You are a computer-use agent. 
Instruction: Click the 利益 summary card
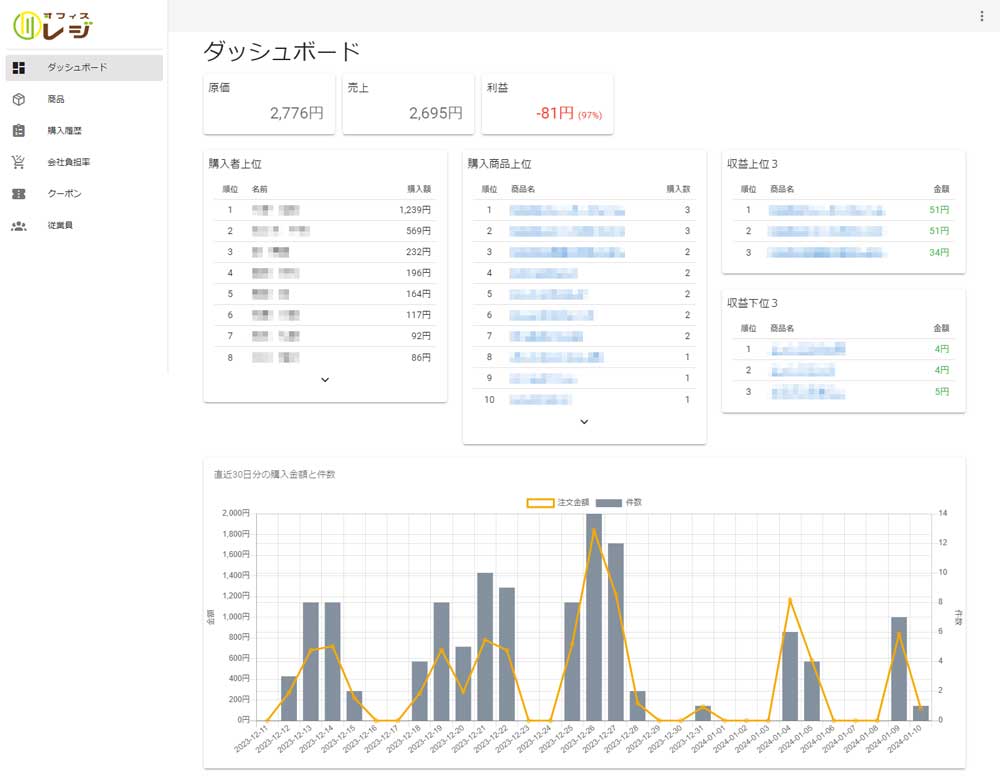click(x=547, y=104)
